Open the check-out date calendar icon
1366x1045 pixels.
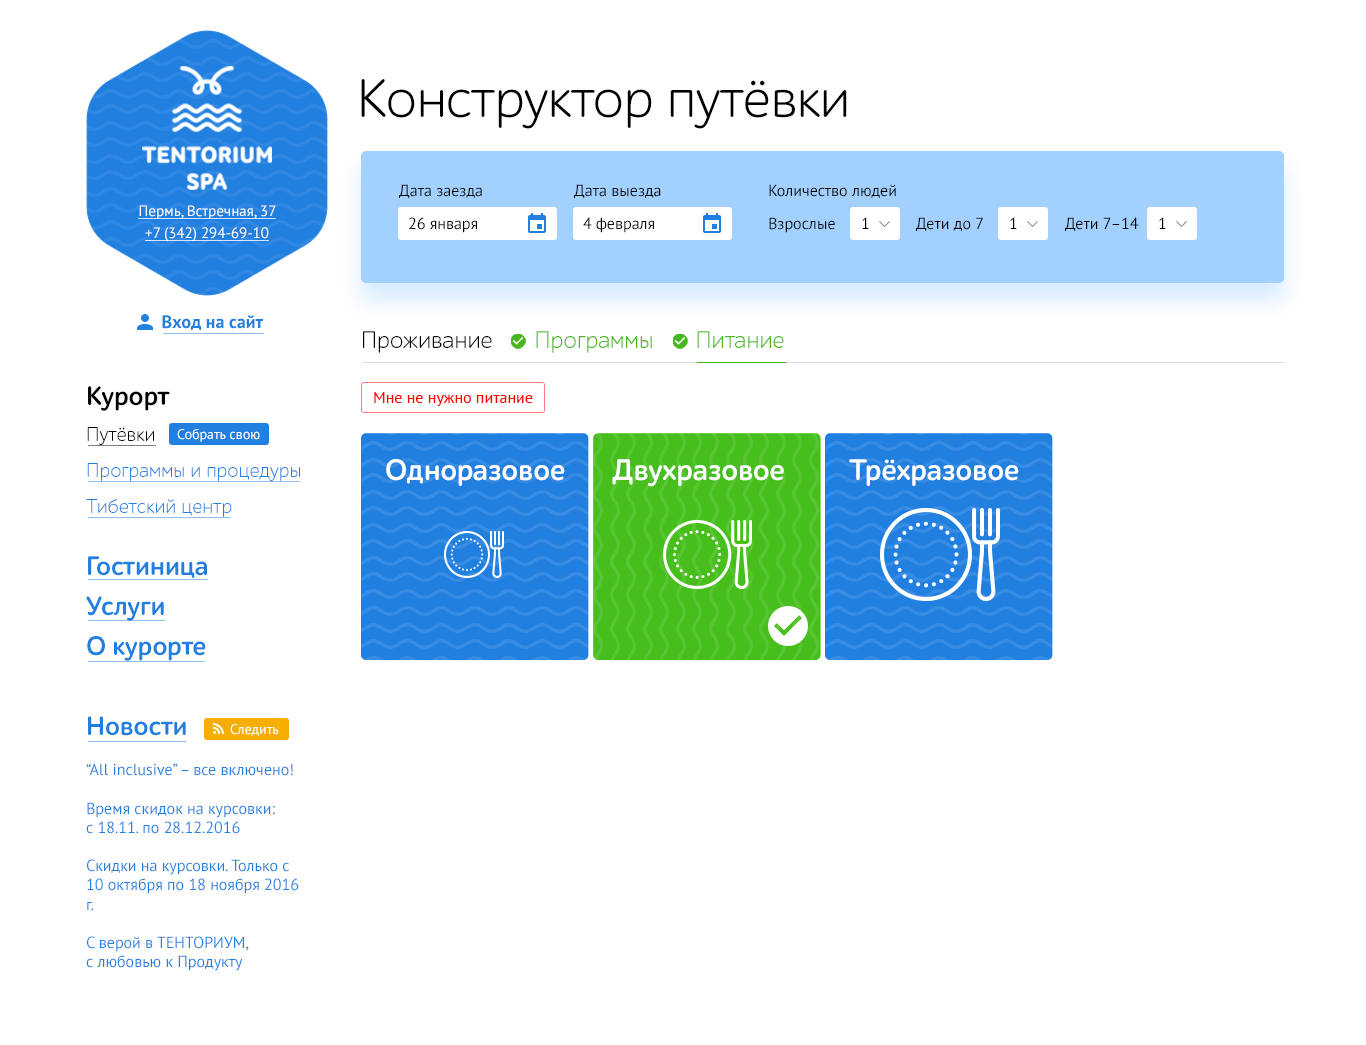coord(713,223)
